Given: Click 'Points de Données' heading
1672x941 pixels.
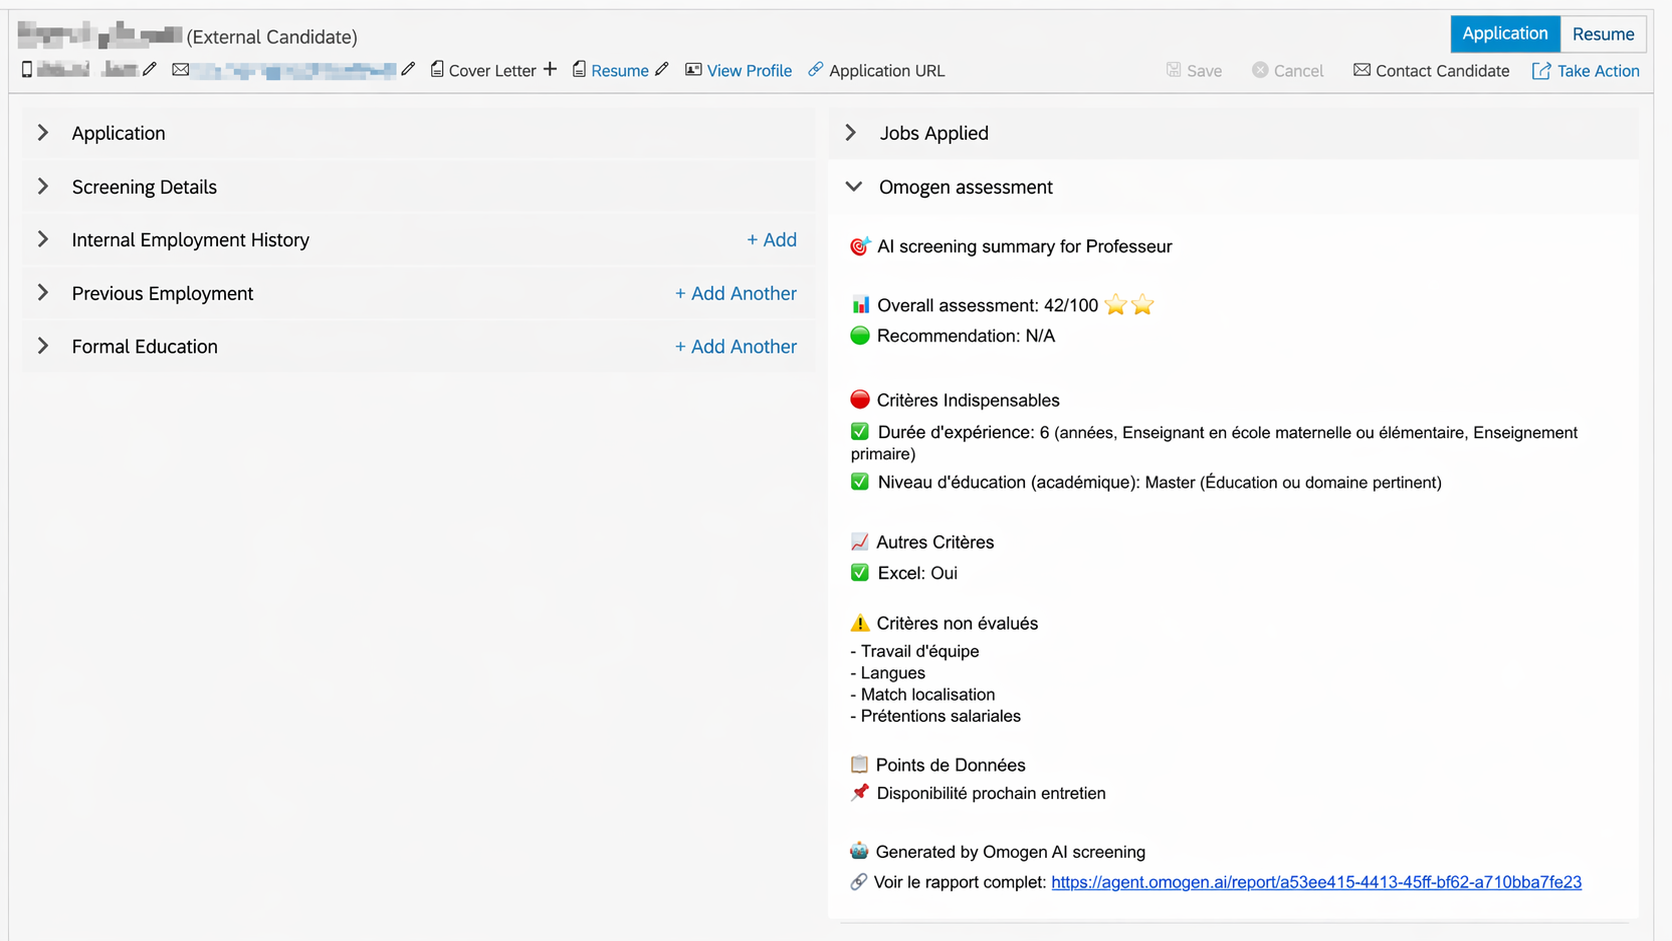Looking at the screenshot, I should (950, 765).
